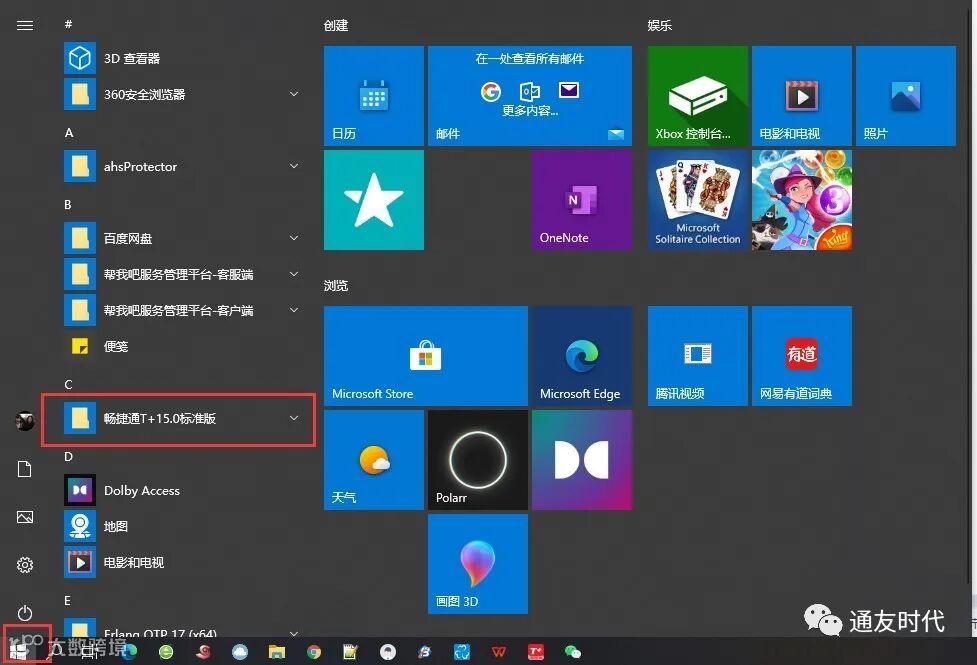Image resolution: width=977 pixels, height=665 pixels.
Task: Open WeChat from the taskbar
Action: click(573, 652)
